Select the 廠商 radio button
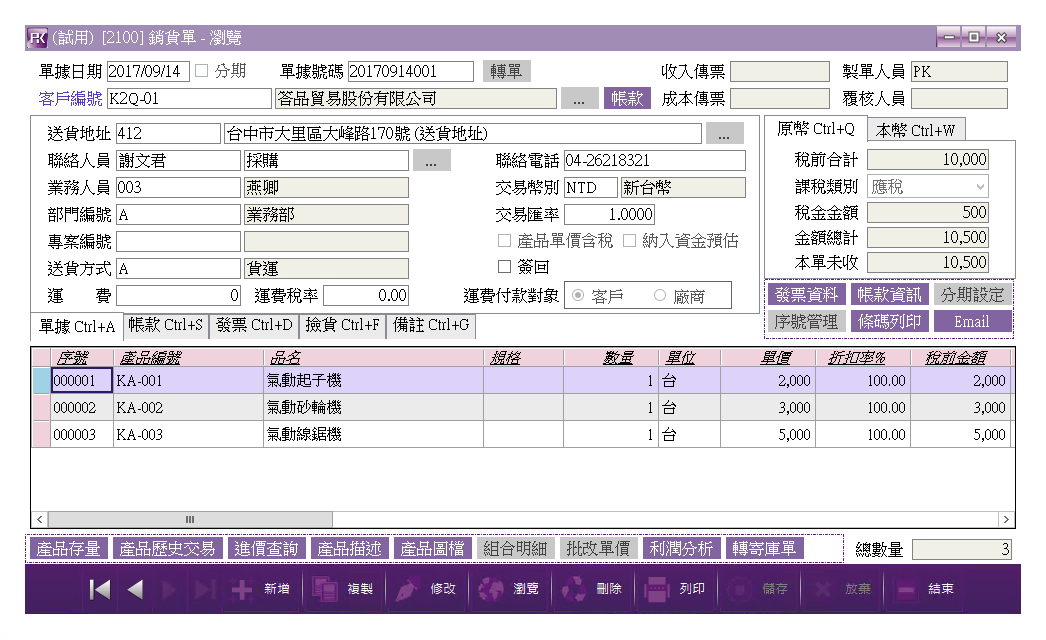Image resolution: width=1046 pixels, height=640 pixels. pyautogui.click(x=660, y=295)
